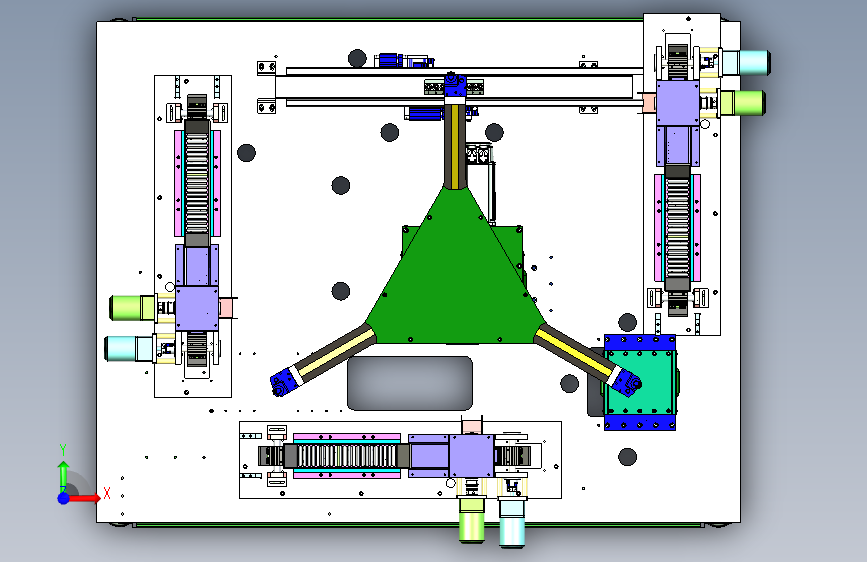Select the vertical arm with olive stripe
867x562 pixels.
coord(455,146)
